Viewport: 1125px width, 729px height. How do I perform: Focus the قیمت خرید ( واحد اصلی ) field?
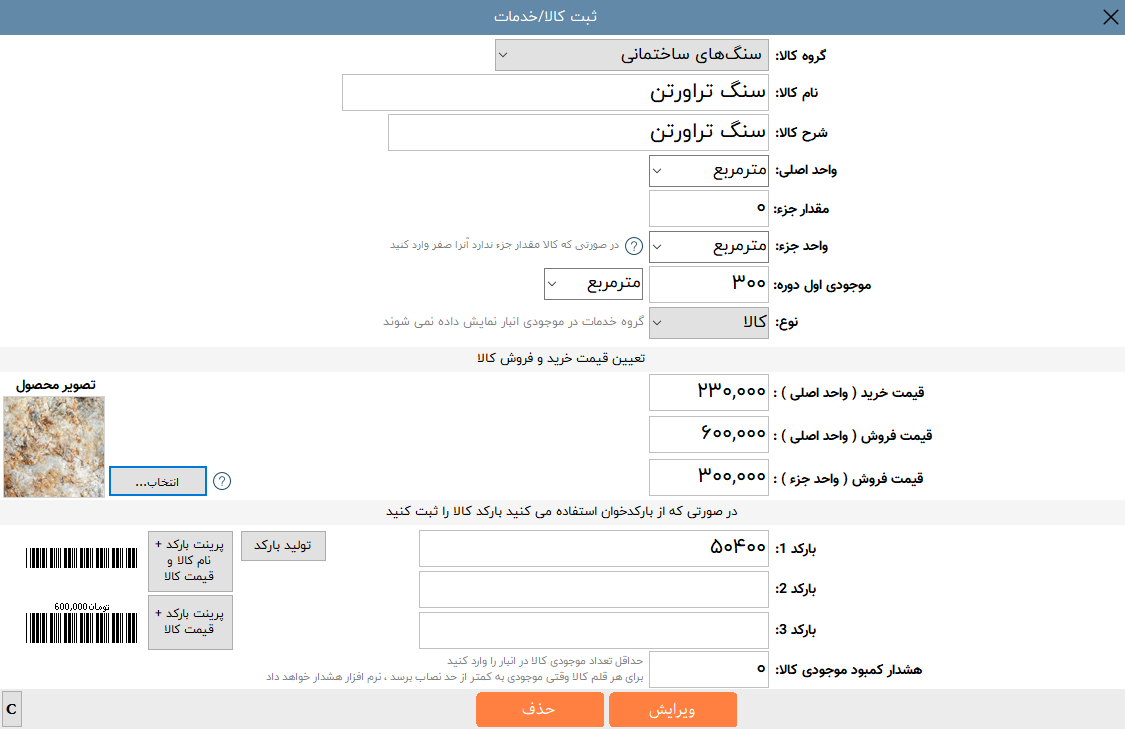pyautogui.click(x=709, y=392)
